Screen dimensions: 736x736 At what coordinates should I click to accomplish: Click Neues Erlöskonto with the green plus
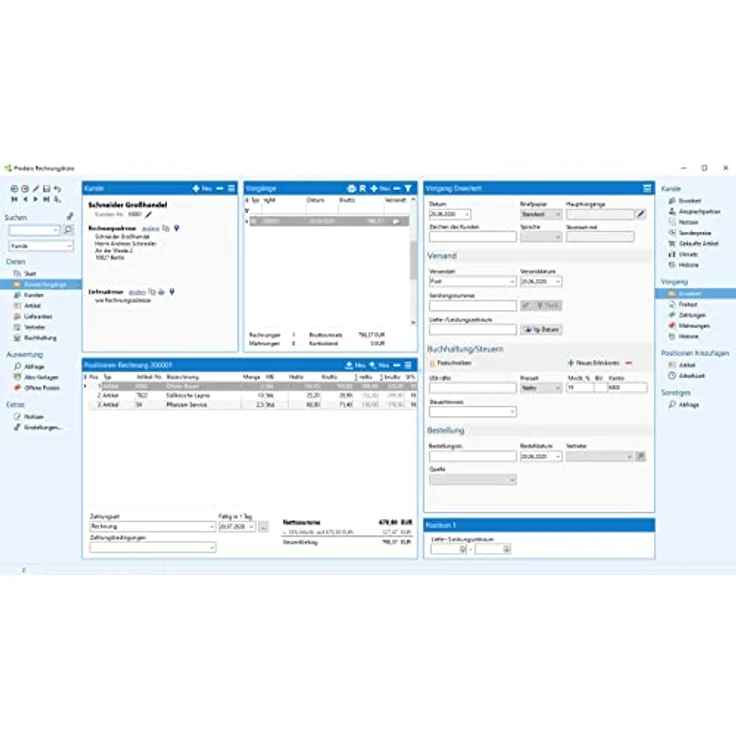(x=593, y=363)
